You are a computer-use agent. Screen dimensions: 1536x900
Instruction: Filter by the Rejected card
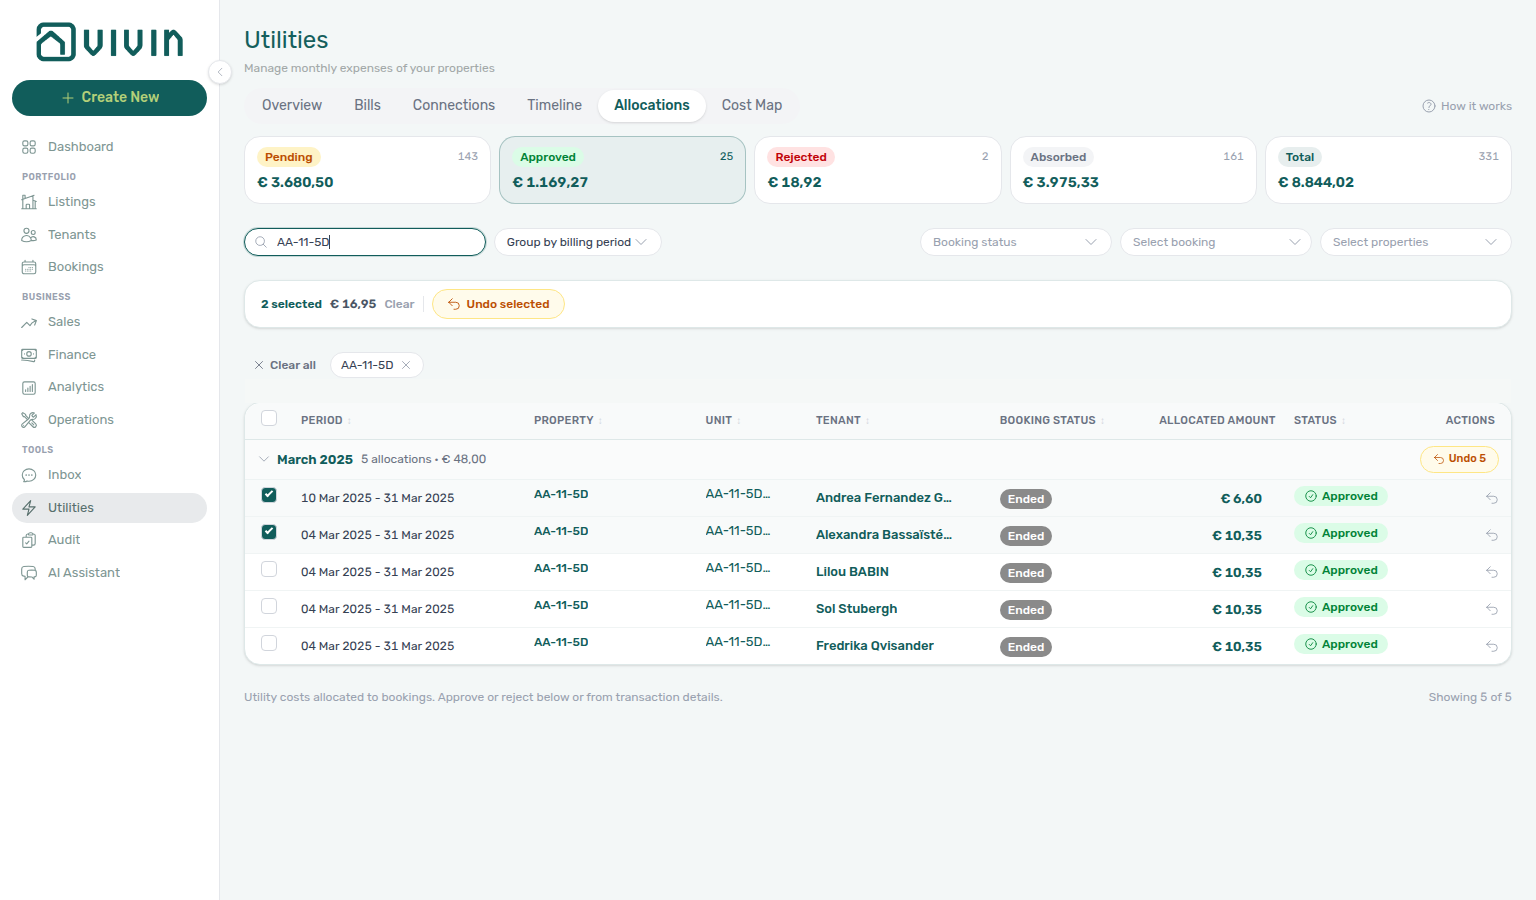[878, 170]
